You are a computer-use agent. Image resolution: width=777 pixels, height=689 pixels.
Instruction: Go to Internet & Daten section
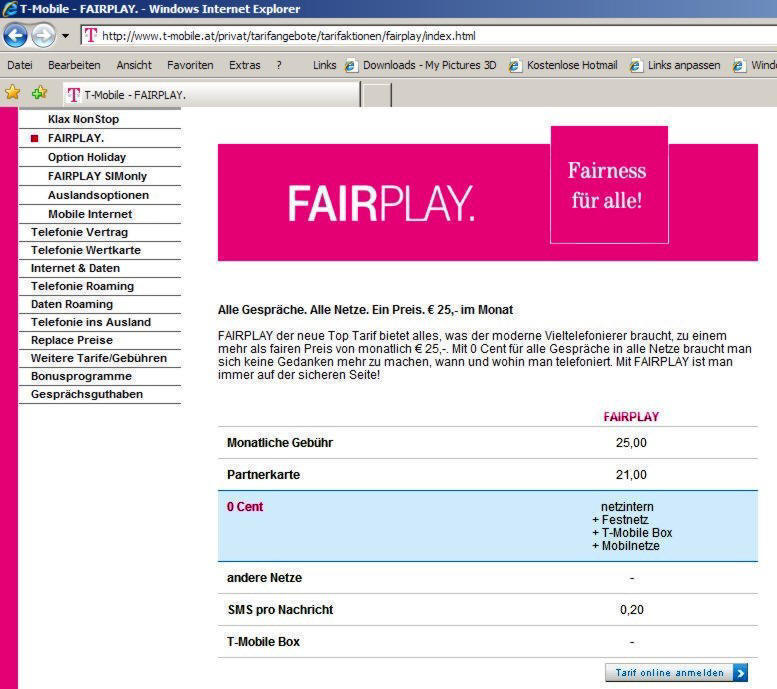coord(75,268)
